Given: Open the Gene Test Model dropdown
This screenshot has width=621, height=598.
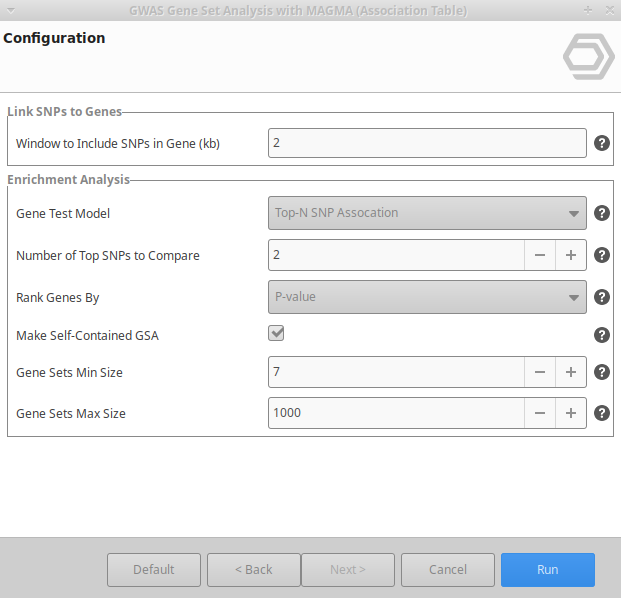Looking at the screenshot, I should [427, 213].
